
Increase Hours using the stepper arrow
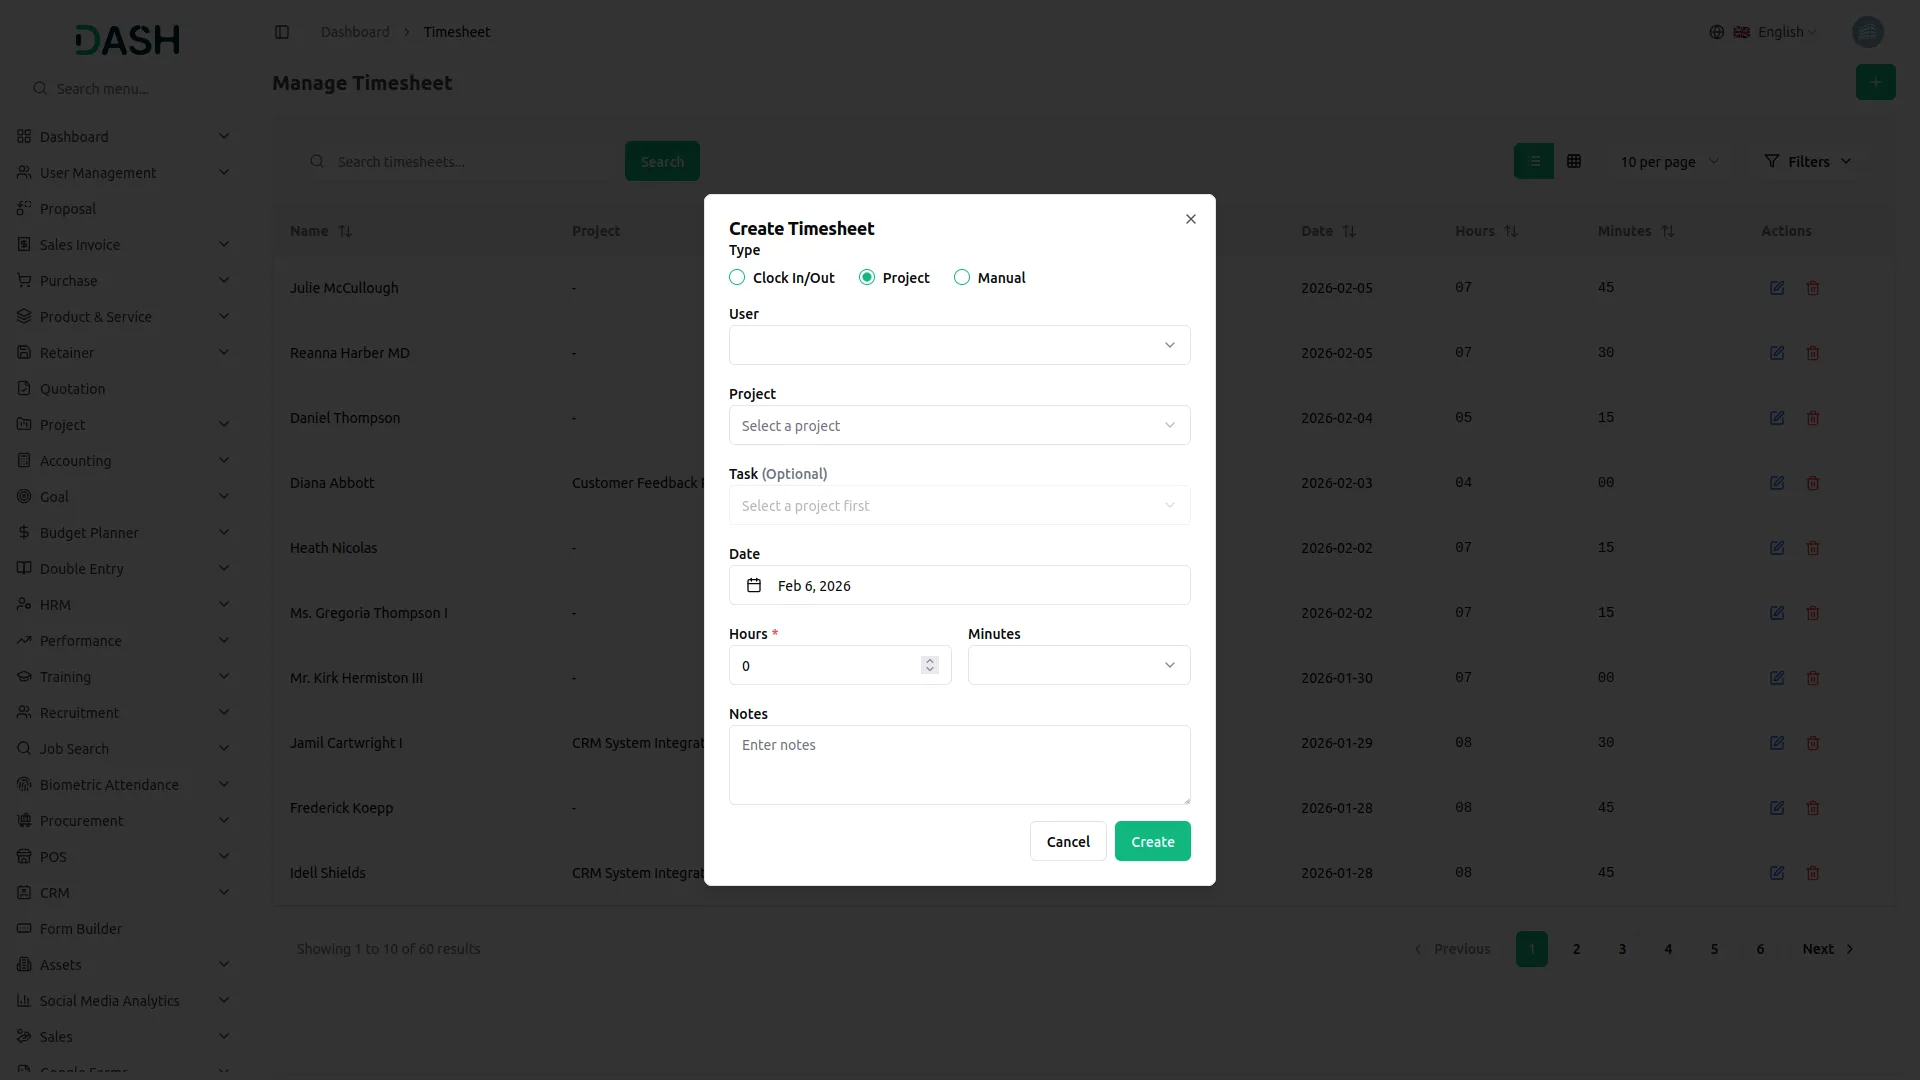click(x=930, y=659)
